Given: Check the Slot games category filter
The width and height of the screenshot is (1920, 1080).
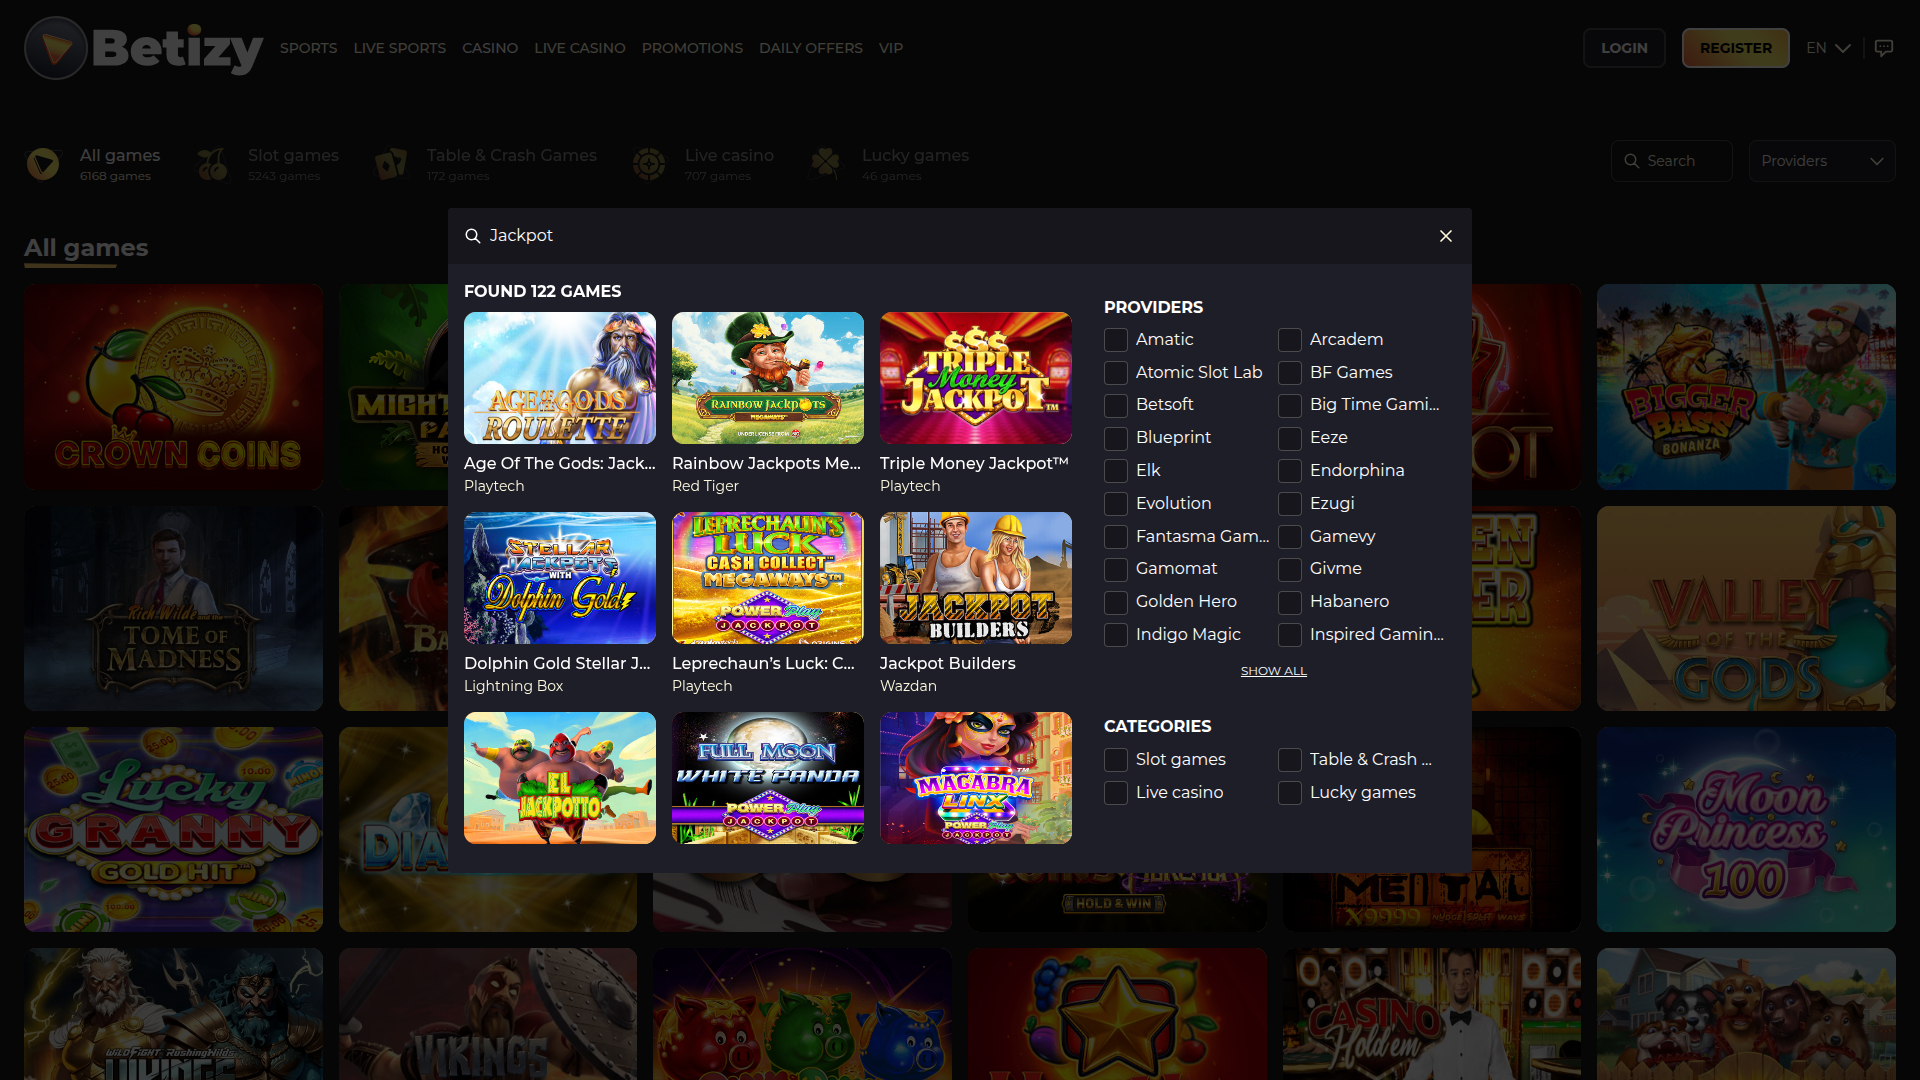Looking at the screenshot, I should coord(1115,760).
